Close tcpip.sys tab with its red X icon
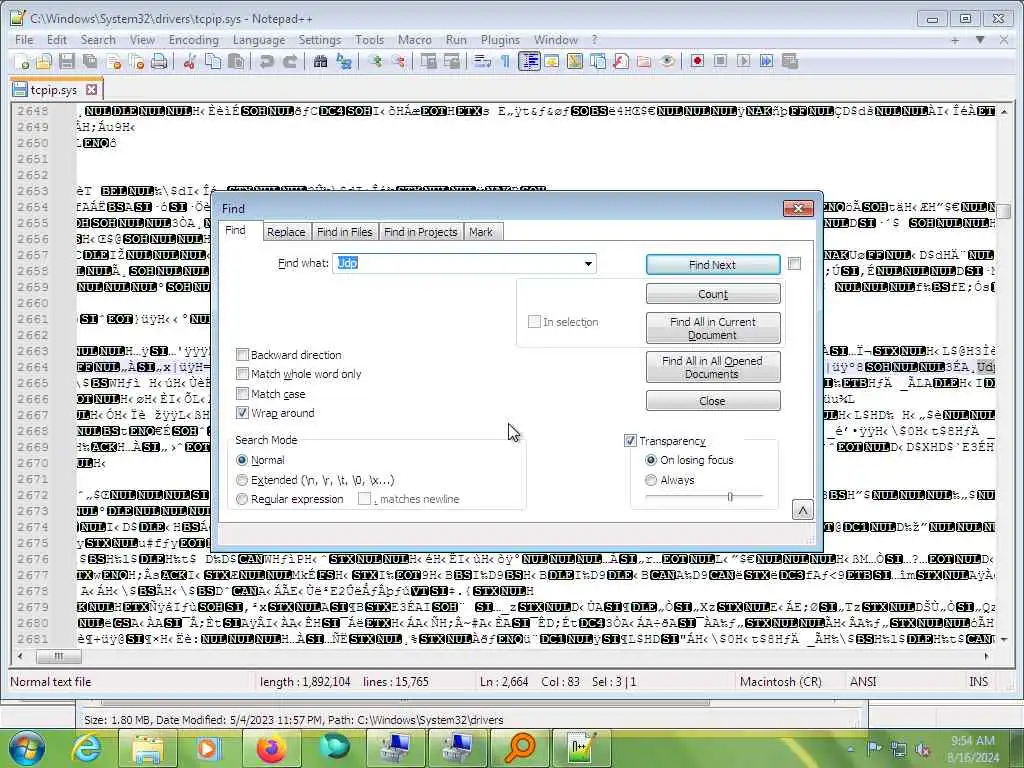 pos(92,89)
